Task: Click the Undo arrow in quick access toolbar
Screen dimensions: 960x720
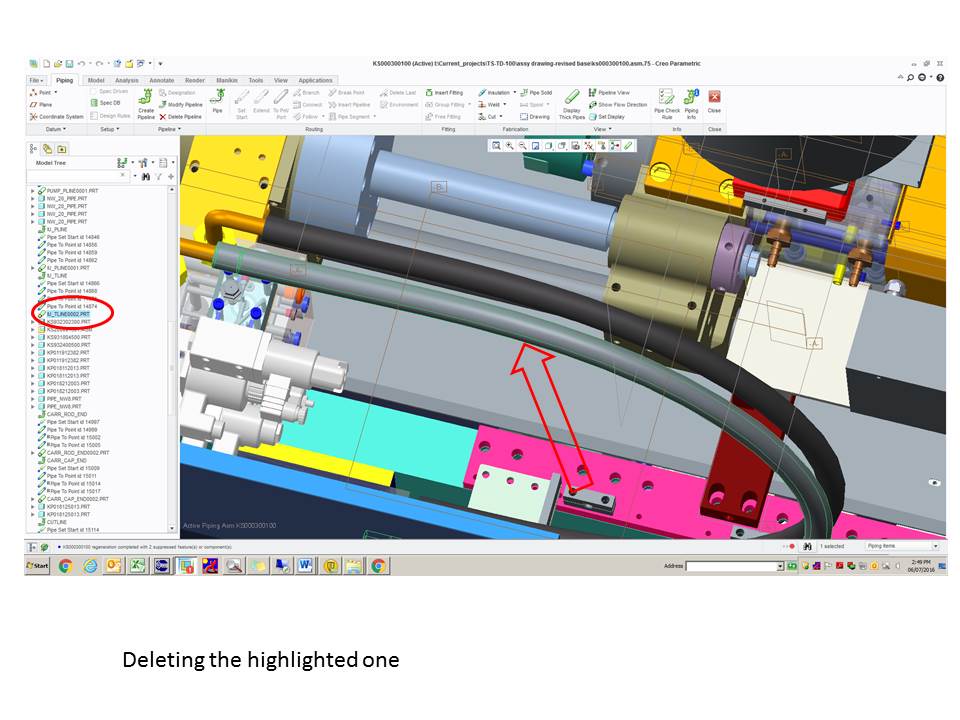Action: point(81,64)
